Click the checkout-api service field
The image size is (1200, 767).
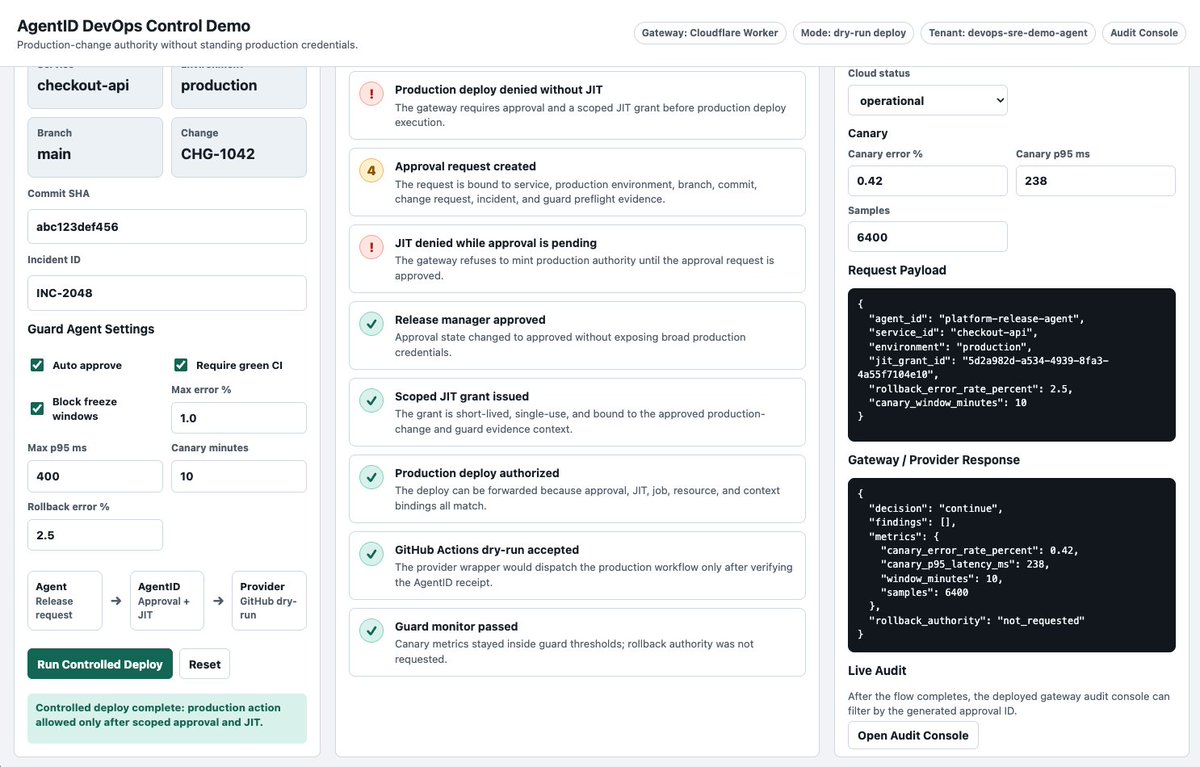pyautogui.click(x=95, y=86)
